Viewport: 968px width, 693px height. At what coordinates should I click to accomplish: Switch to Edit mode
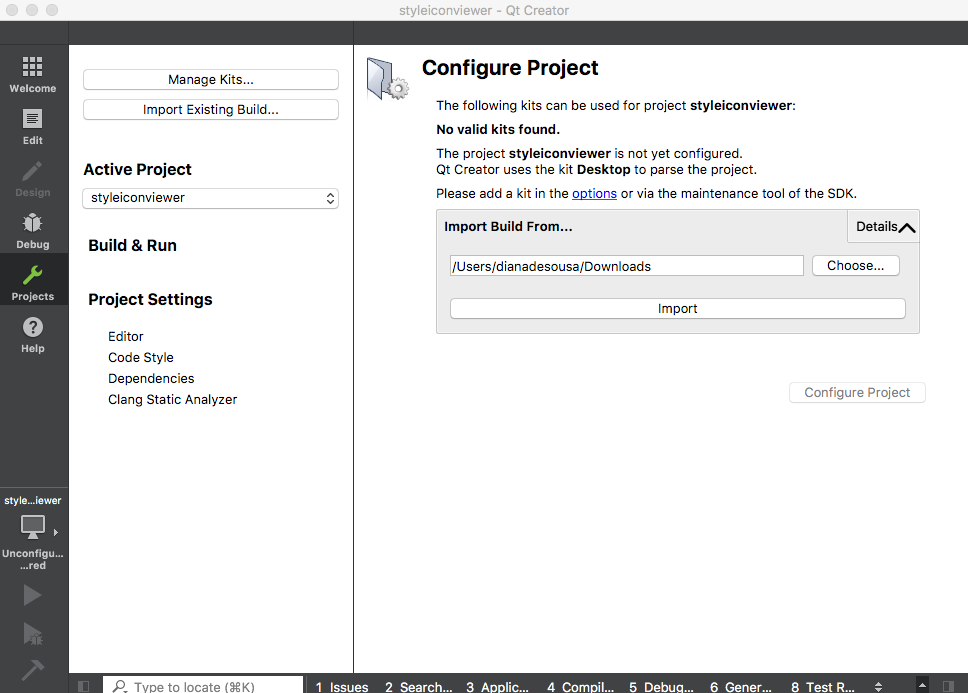[33, 126]
